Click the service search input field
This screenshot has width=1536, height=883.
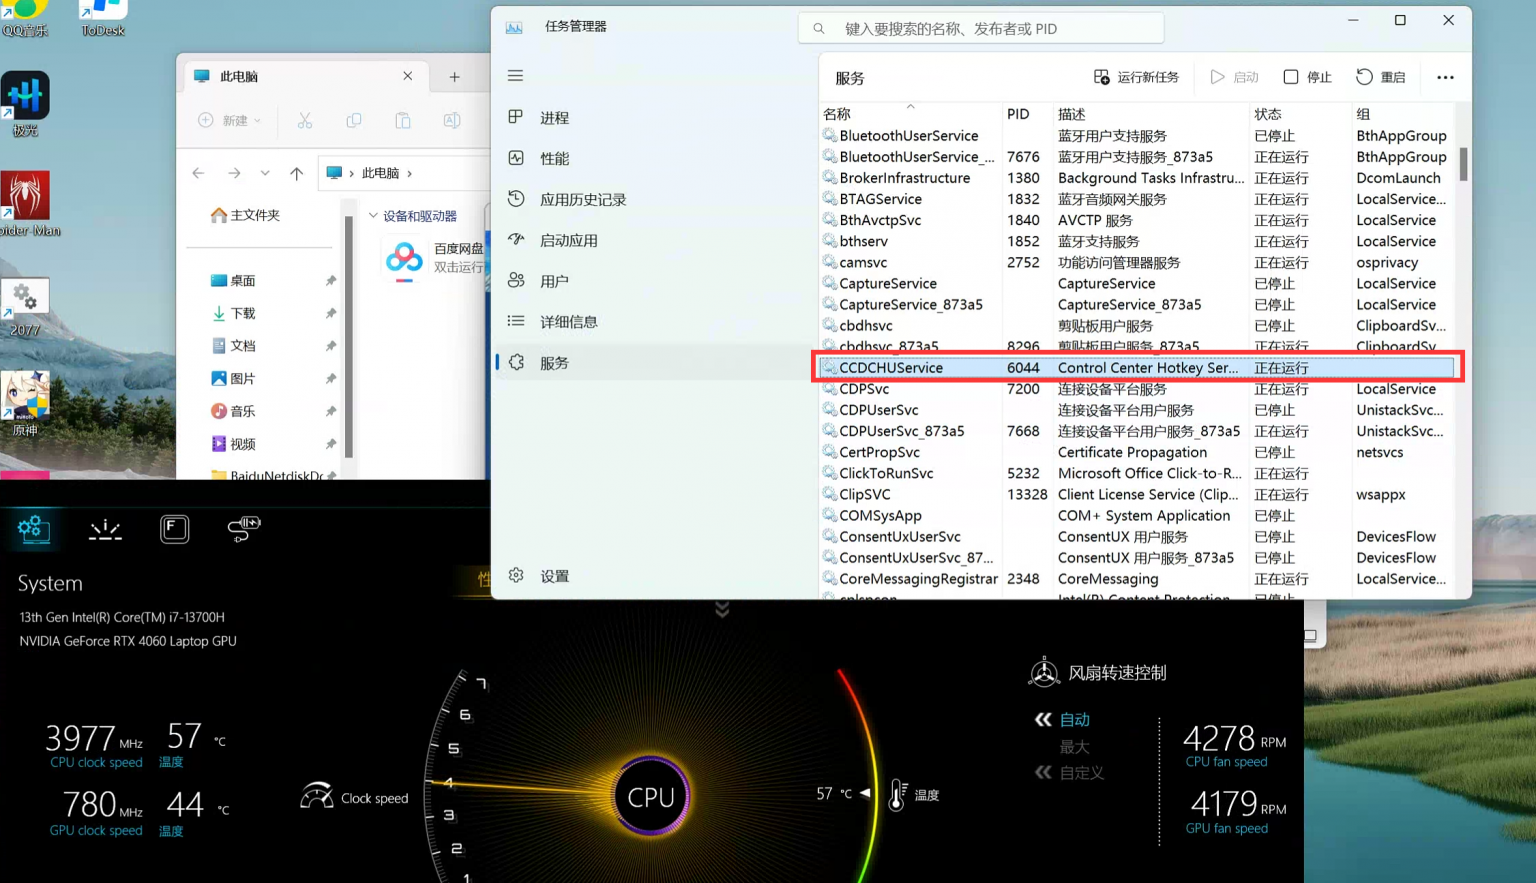(980, 28)
